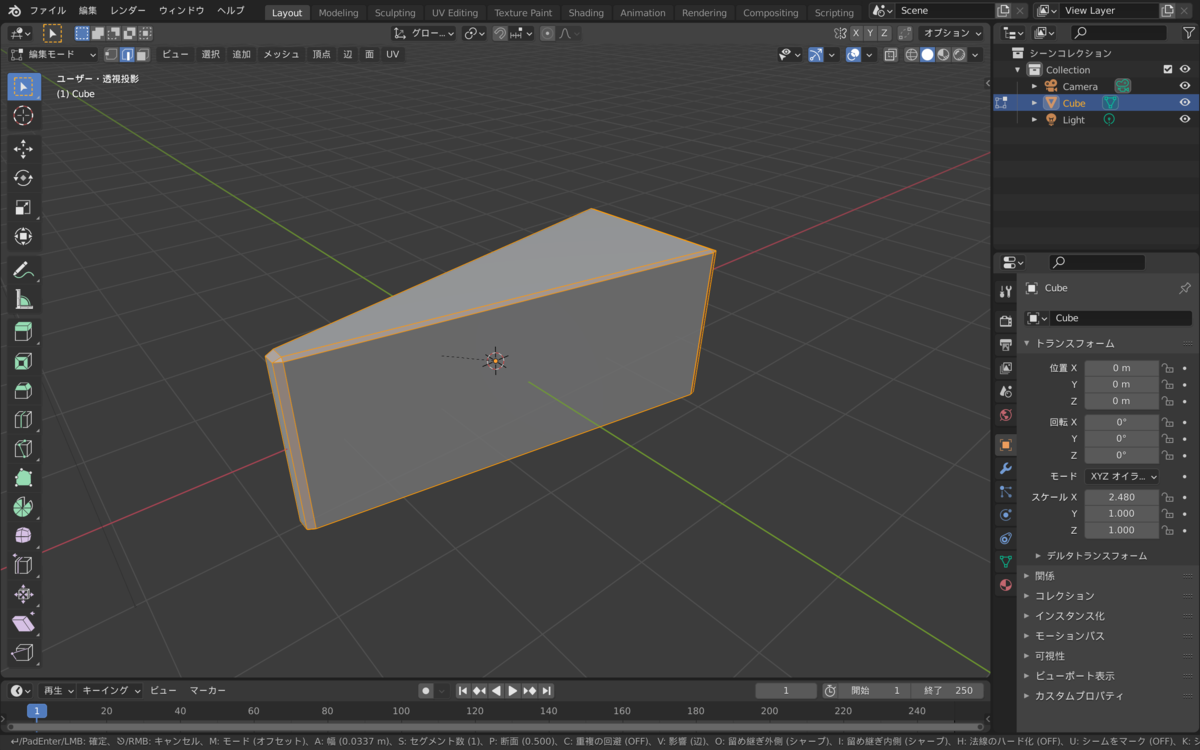Open the キーイング popover
Image resolution: width=1200 pixels, height=750 pixels.
pyautogui.click(x=111, y=690)
